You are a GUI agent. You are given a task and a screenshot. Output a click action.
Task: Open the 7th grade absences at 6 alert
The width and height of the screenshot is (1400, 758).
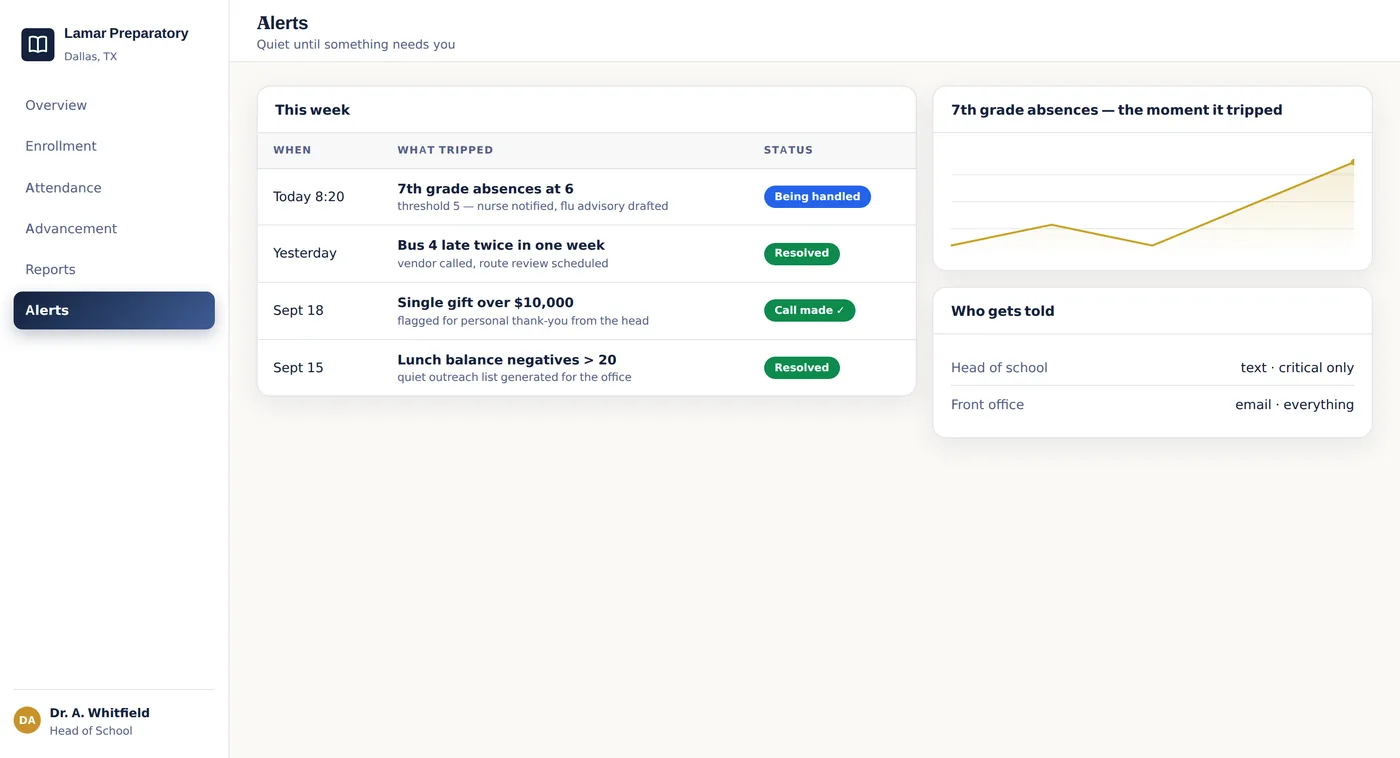coord(485,189)
